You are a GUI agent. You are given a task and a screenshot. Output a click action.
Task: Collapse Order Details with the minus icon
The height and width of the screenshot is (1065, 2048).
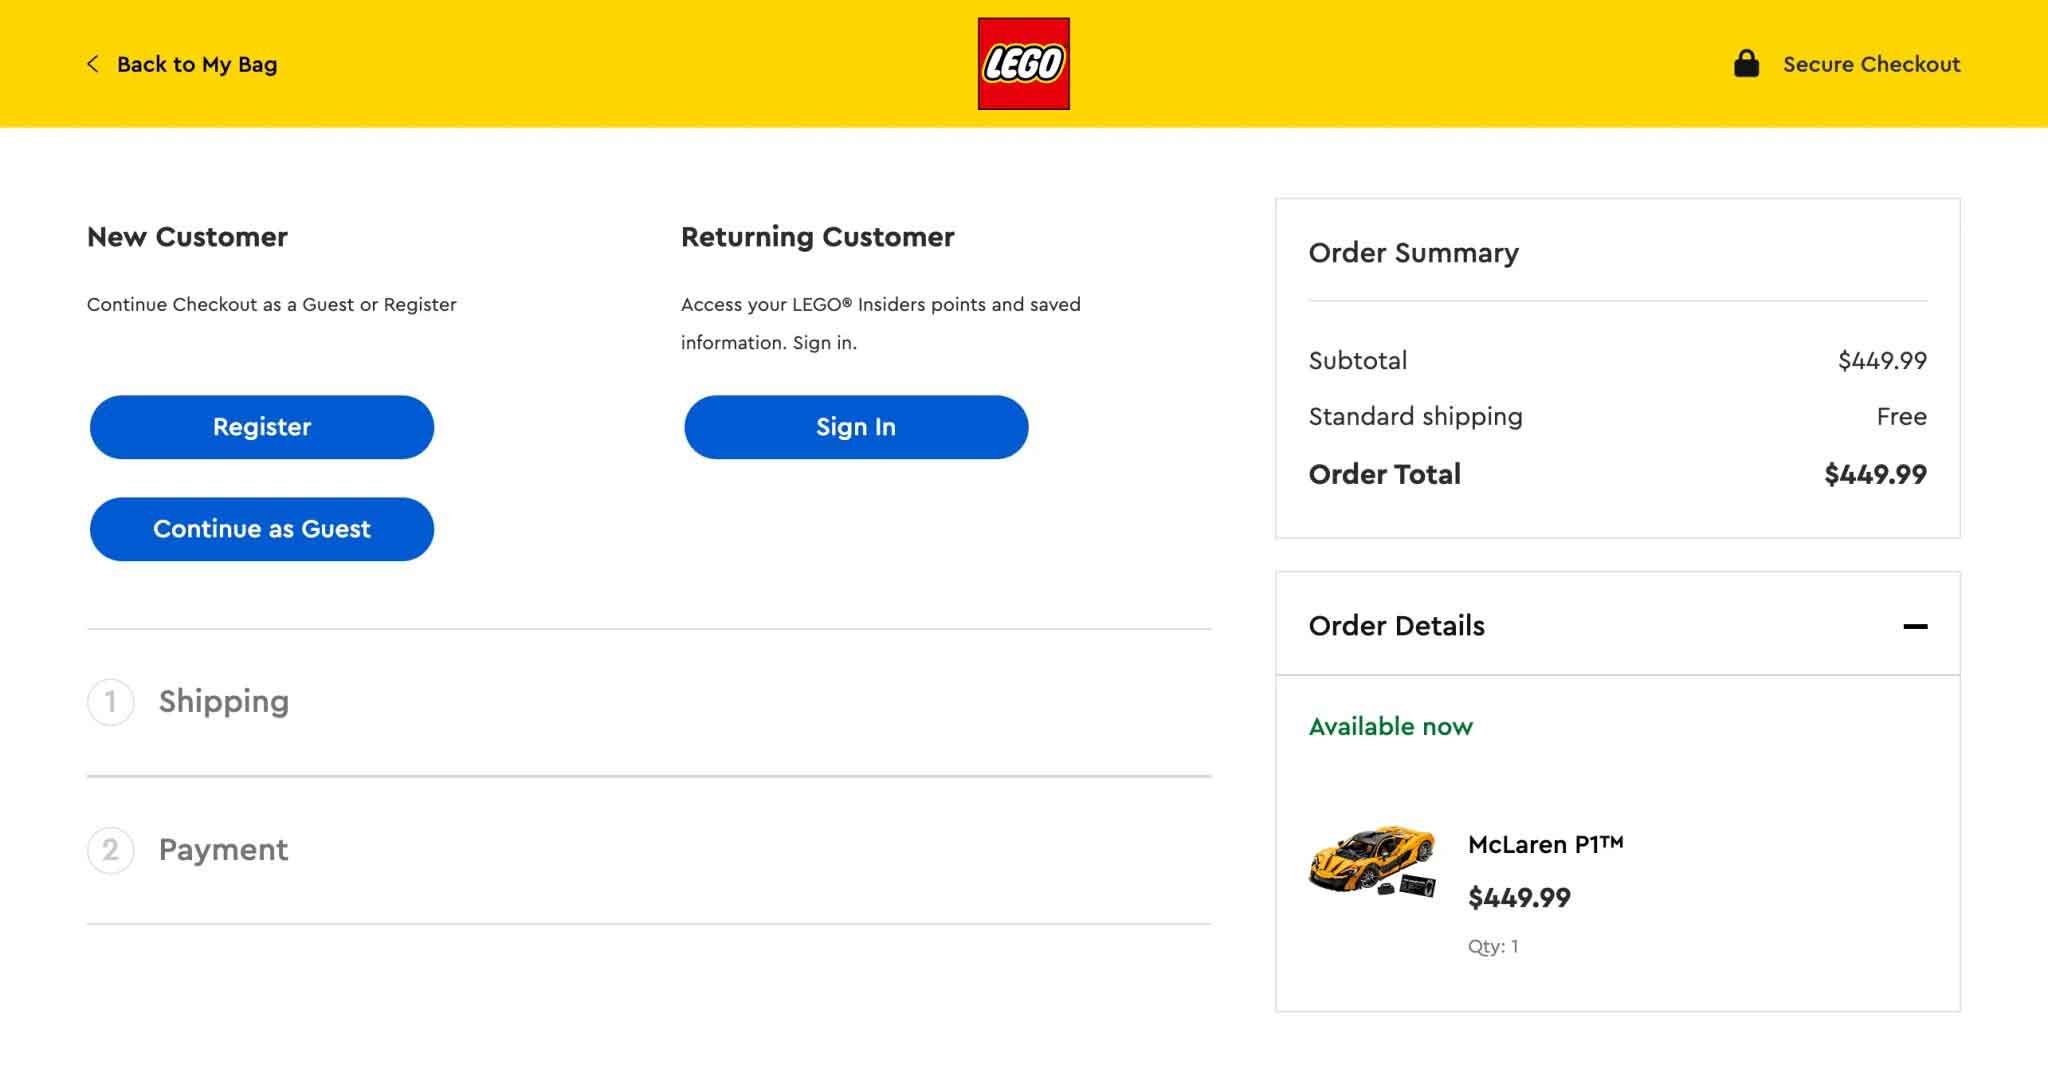pos(1914,626)
